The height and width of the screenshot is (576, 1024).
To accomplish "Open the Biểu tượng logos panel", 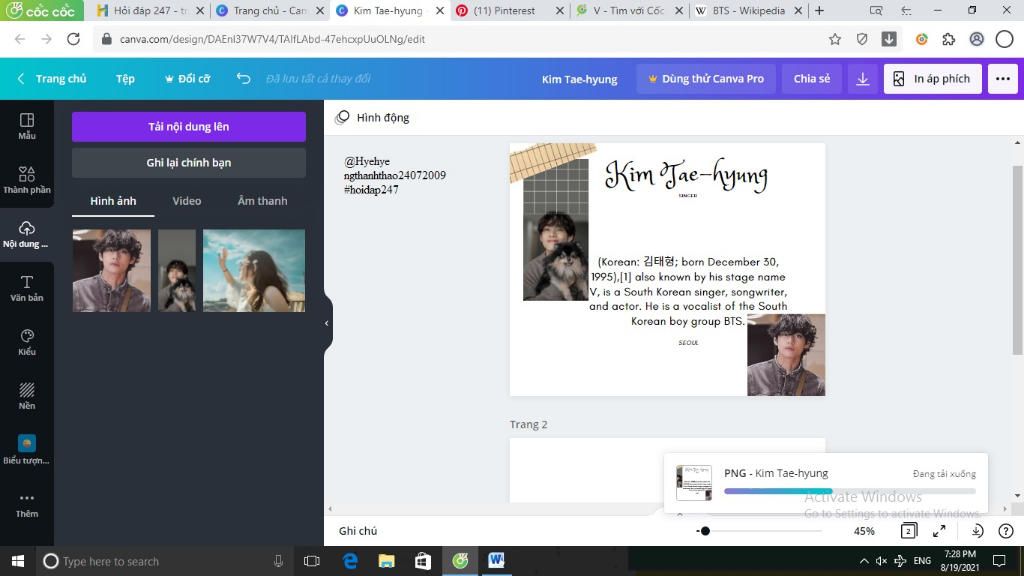I will click(x=27, y=450).
